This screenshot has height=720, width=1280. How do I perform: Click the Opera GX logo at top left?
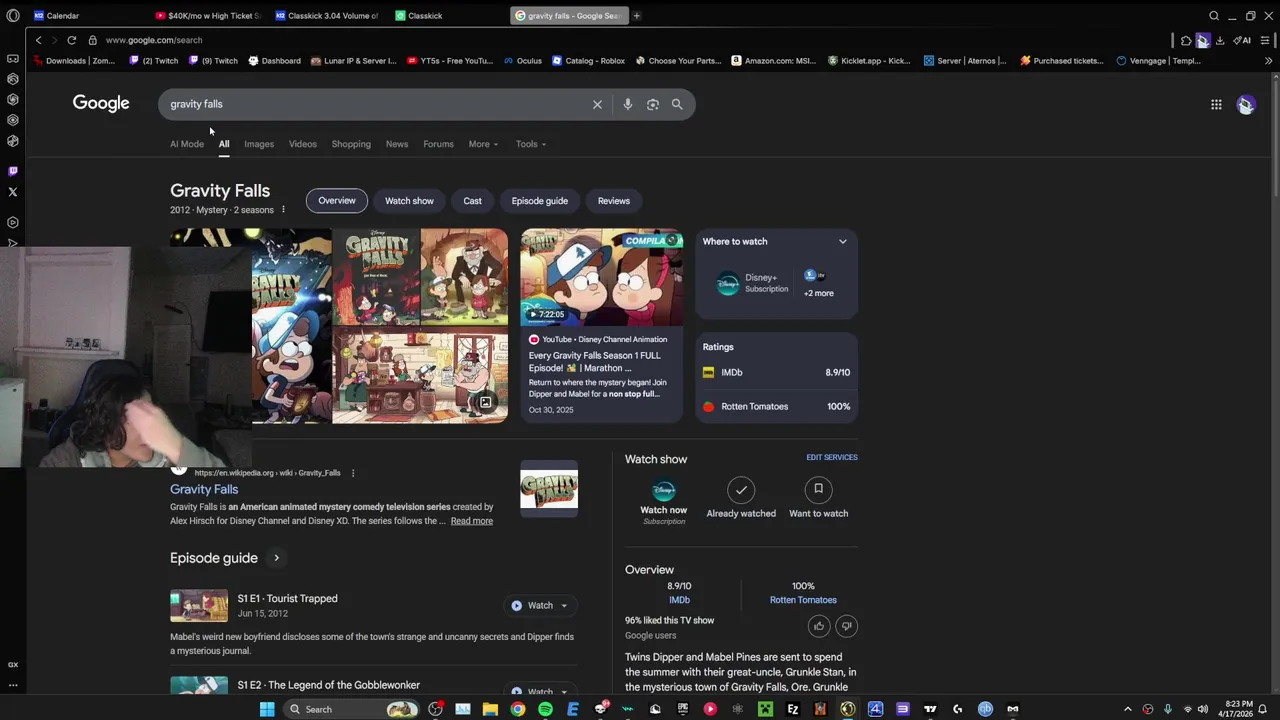pos(13,16)
